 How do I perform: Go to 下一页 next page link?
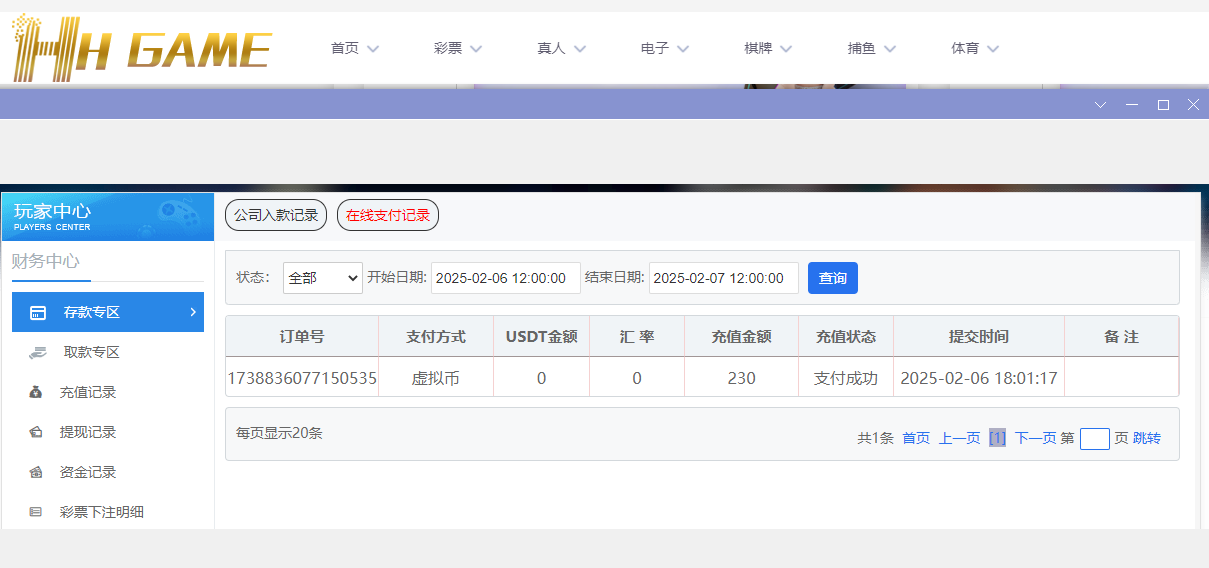[1035, 438]
